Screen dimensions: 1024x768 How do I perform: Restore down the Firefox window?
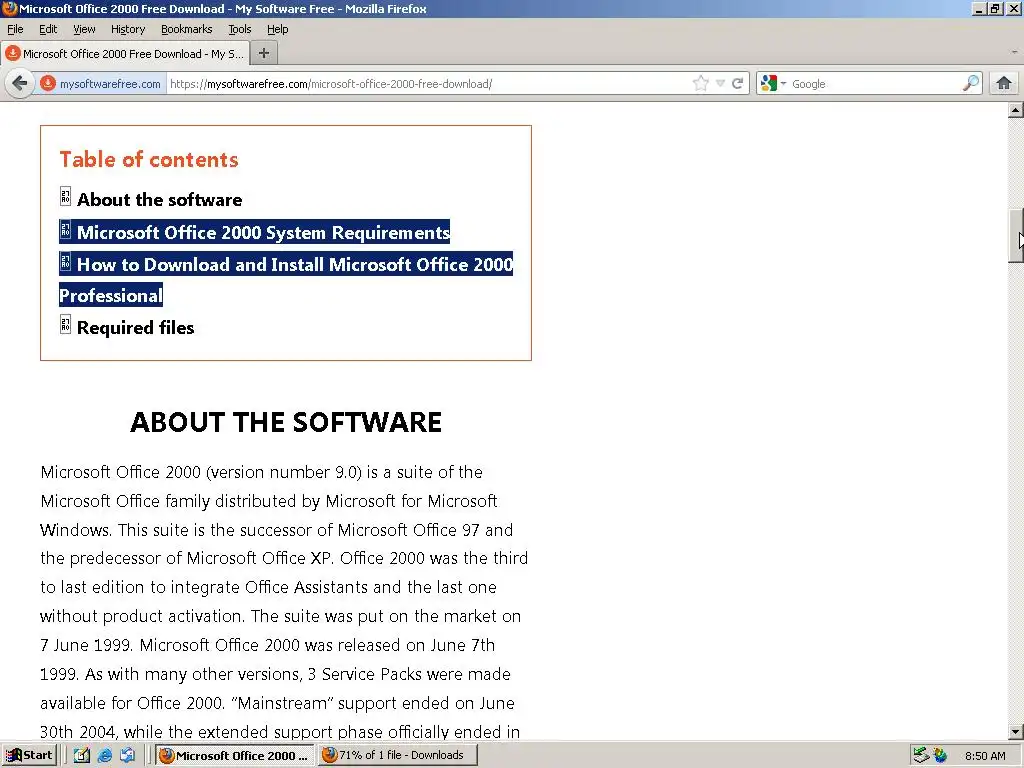click(996, 8)
